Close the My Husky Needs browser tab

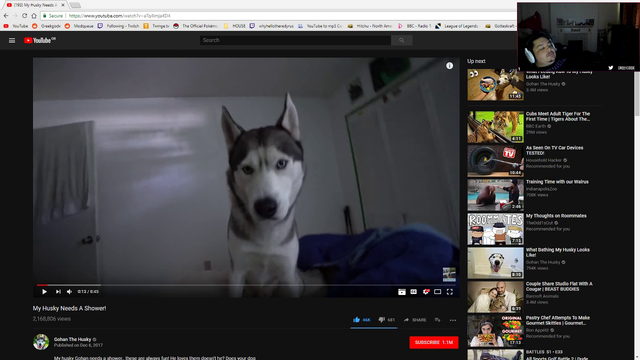point(63,5)
